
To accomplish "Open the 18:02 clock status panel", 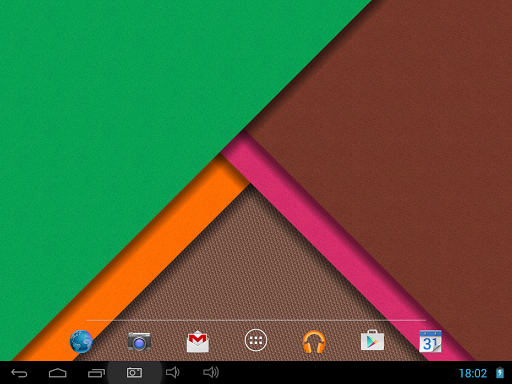I will 473,373.
